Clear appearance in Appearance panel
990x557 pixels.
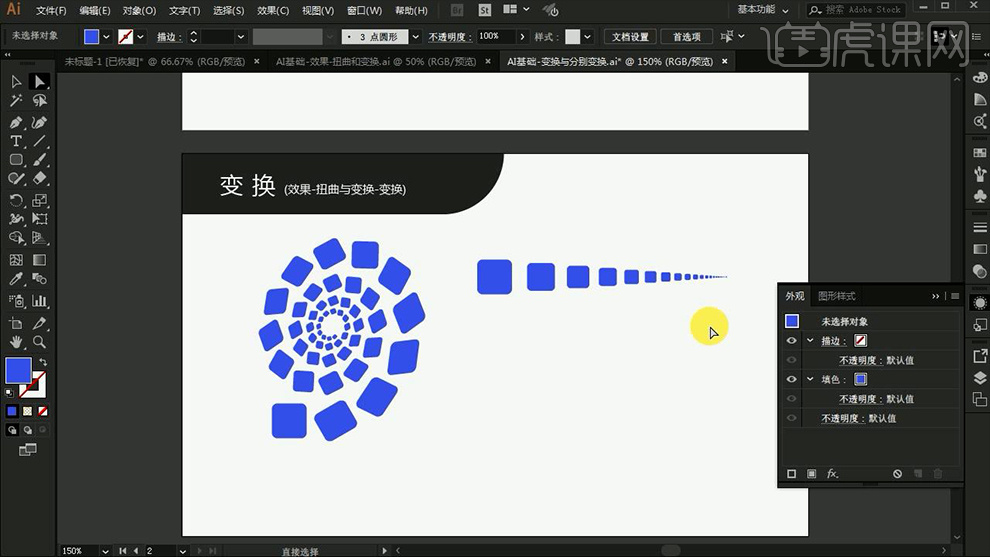point(897,474)
